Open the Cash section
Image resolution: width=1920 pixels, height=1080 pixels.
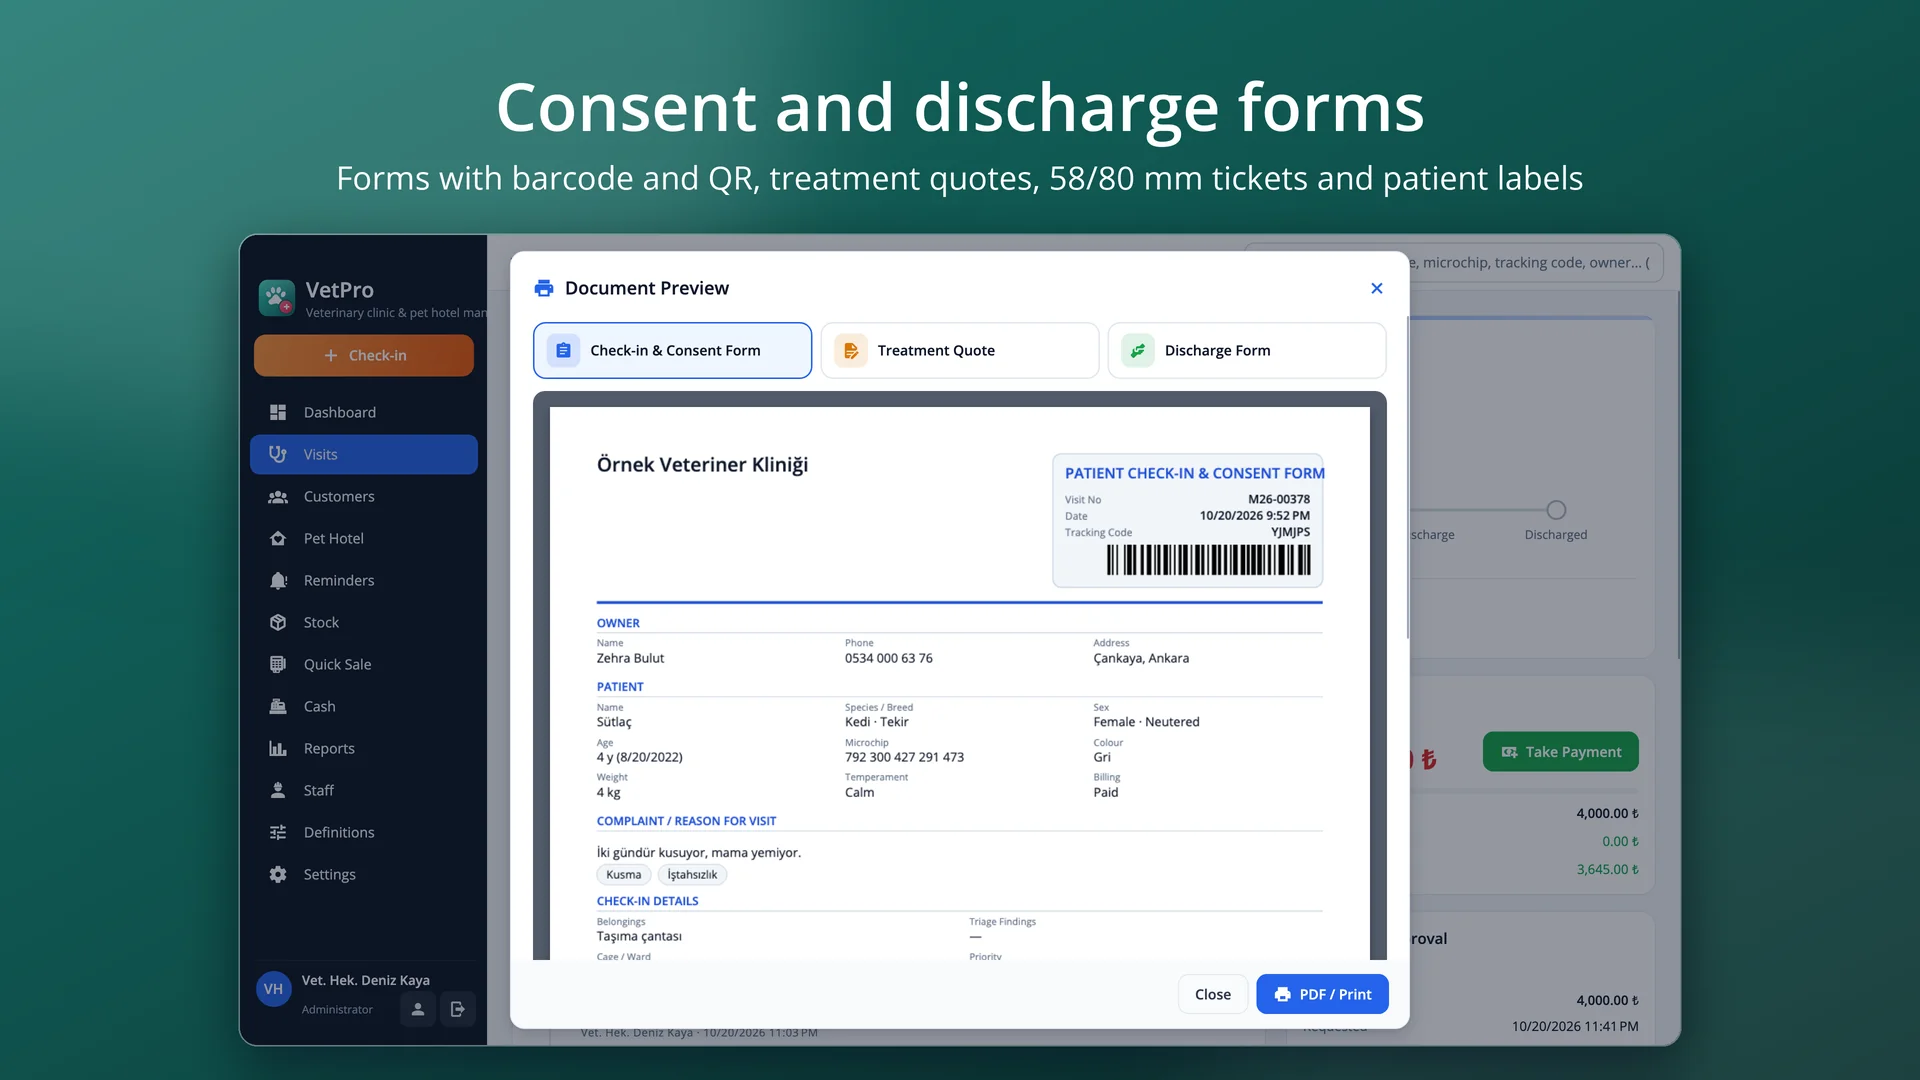[364, 706]
